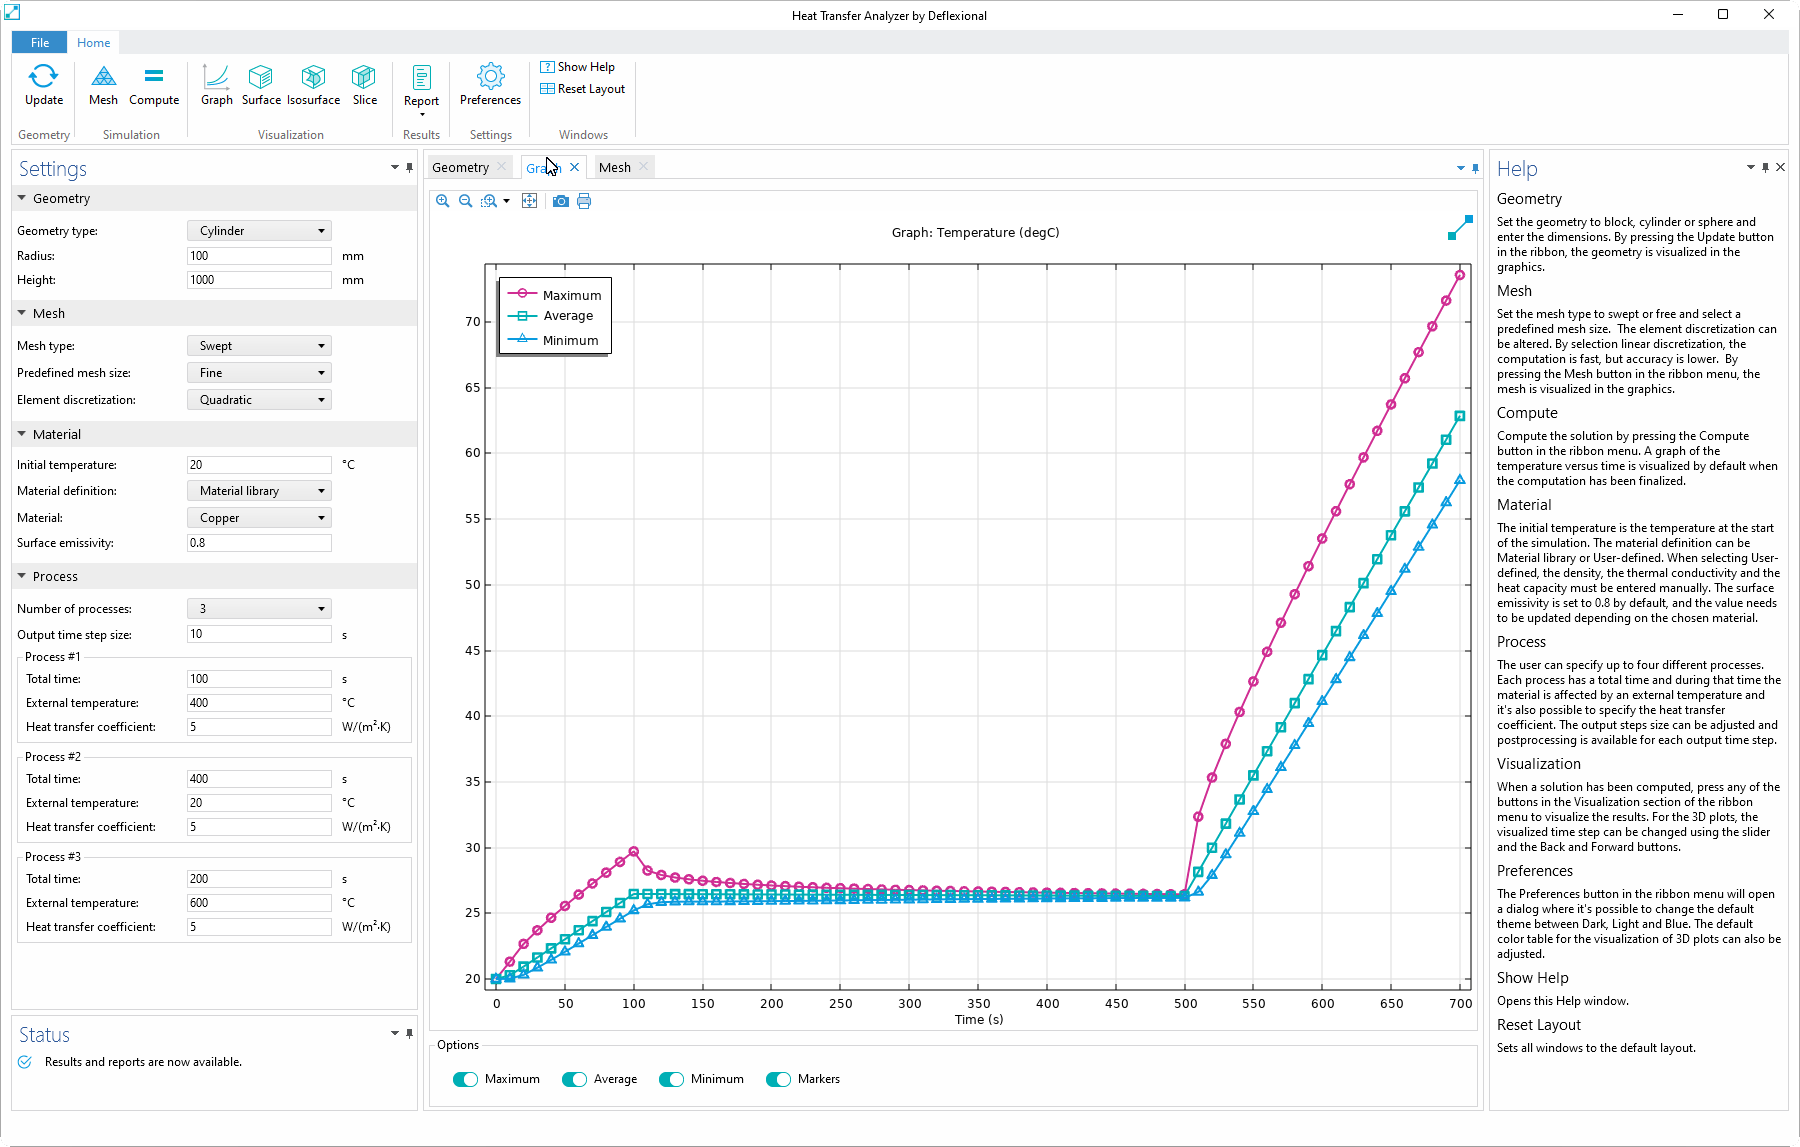
Task: Click the Mesh ribbon icon
Action: (x=103, y=85)
